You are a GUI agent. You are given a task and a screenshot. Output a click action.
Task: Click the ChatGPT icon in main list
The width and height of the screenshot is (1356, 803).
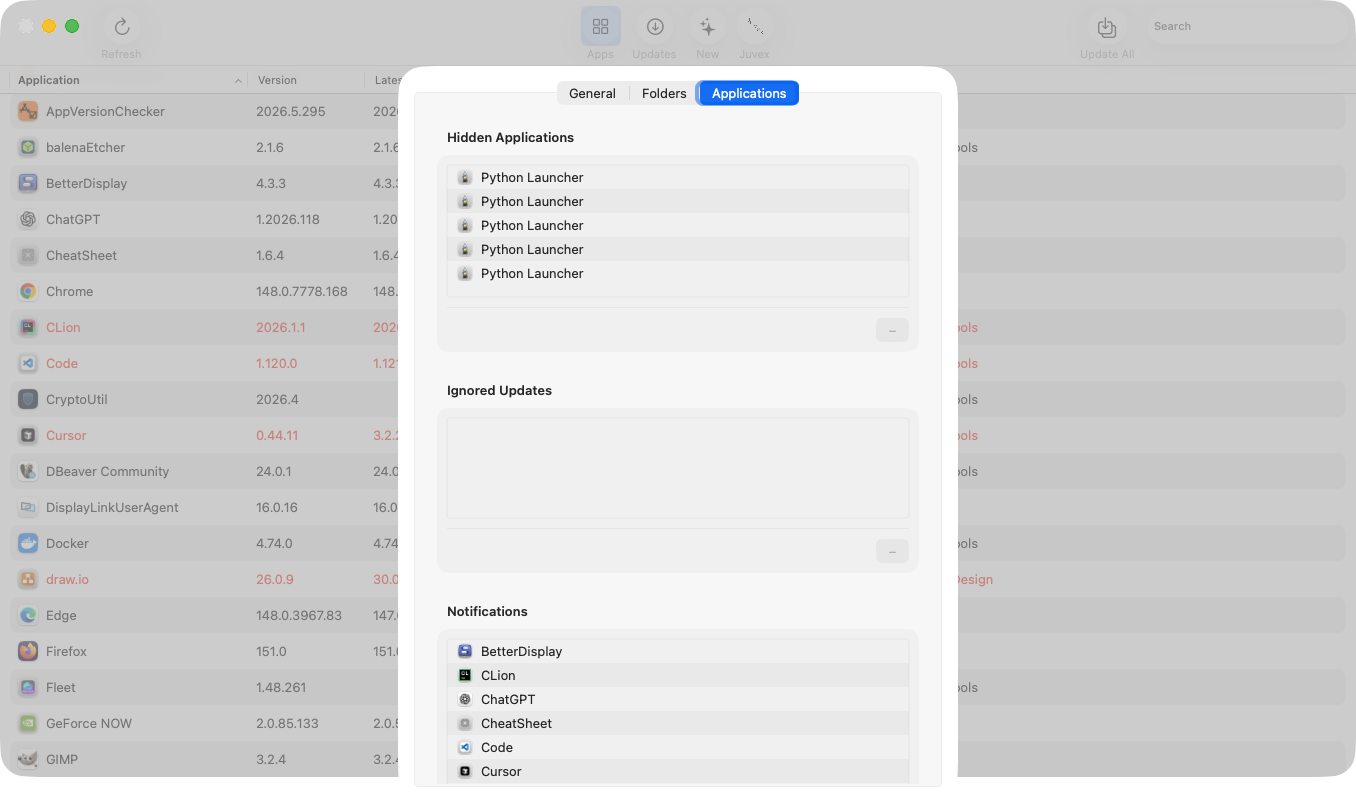[x=28, y=219]
